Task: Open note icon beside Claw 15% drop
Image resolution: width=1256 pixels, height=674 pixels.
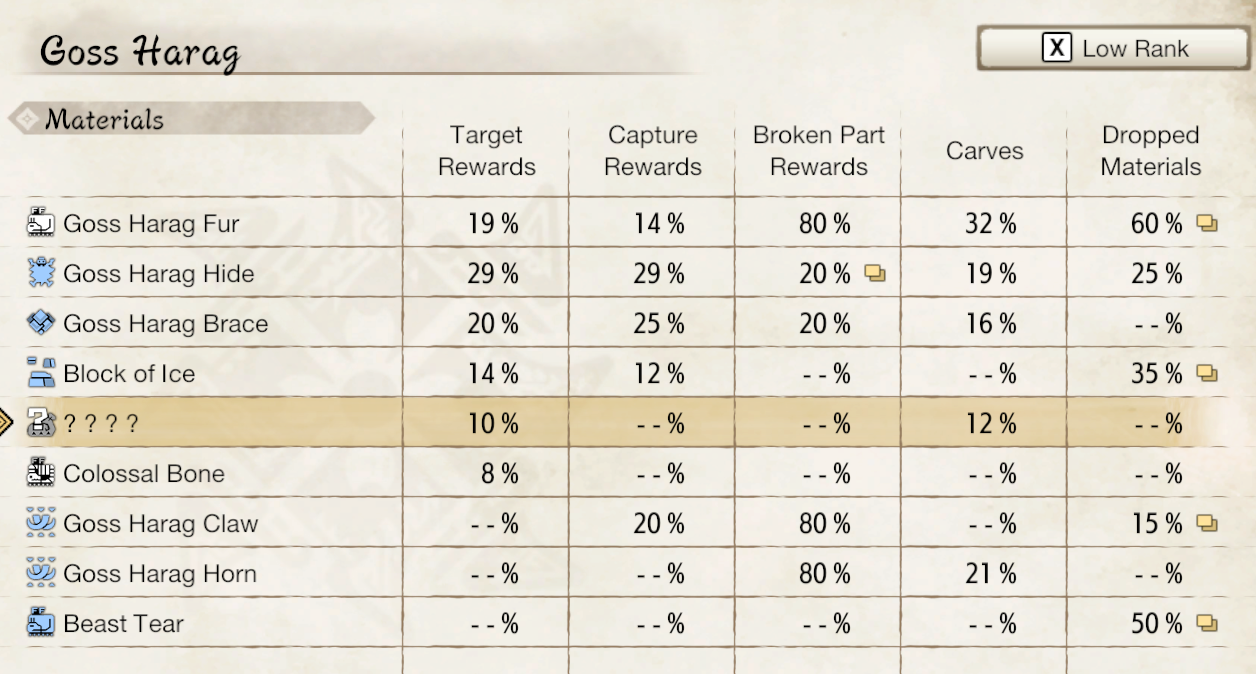Action: coord(1207,524)
